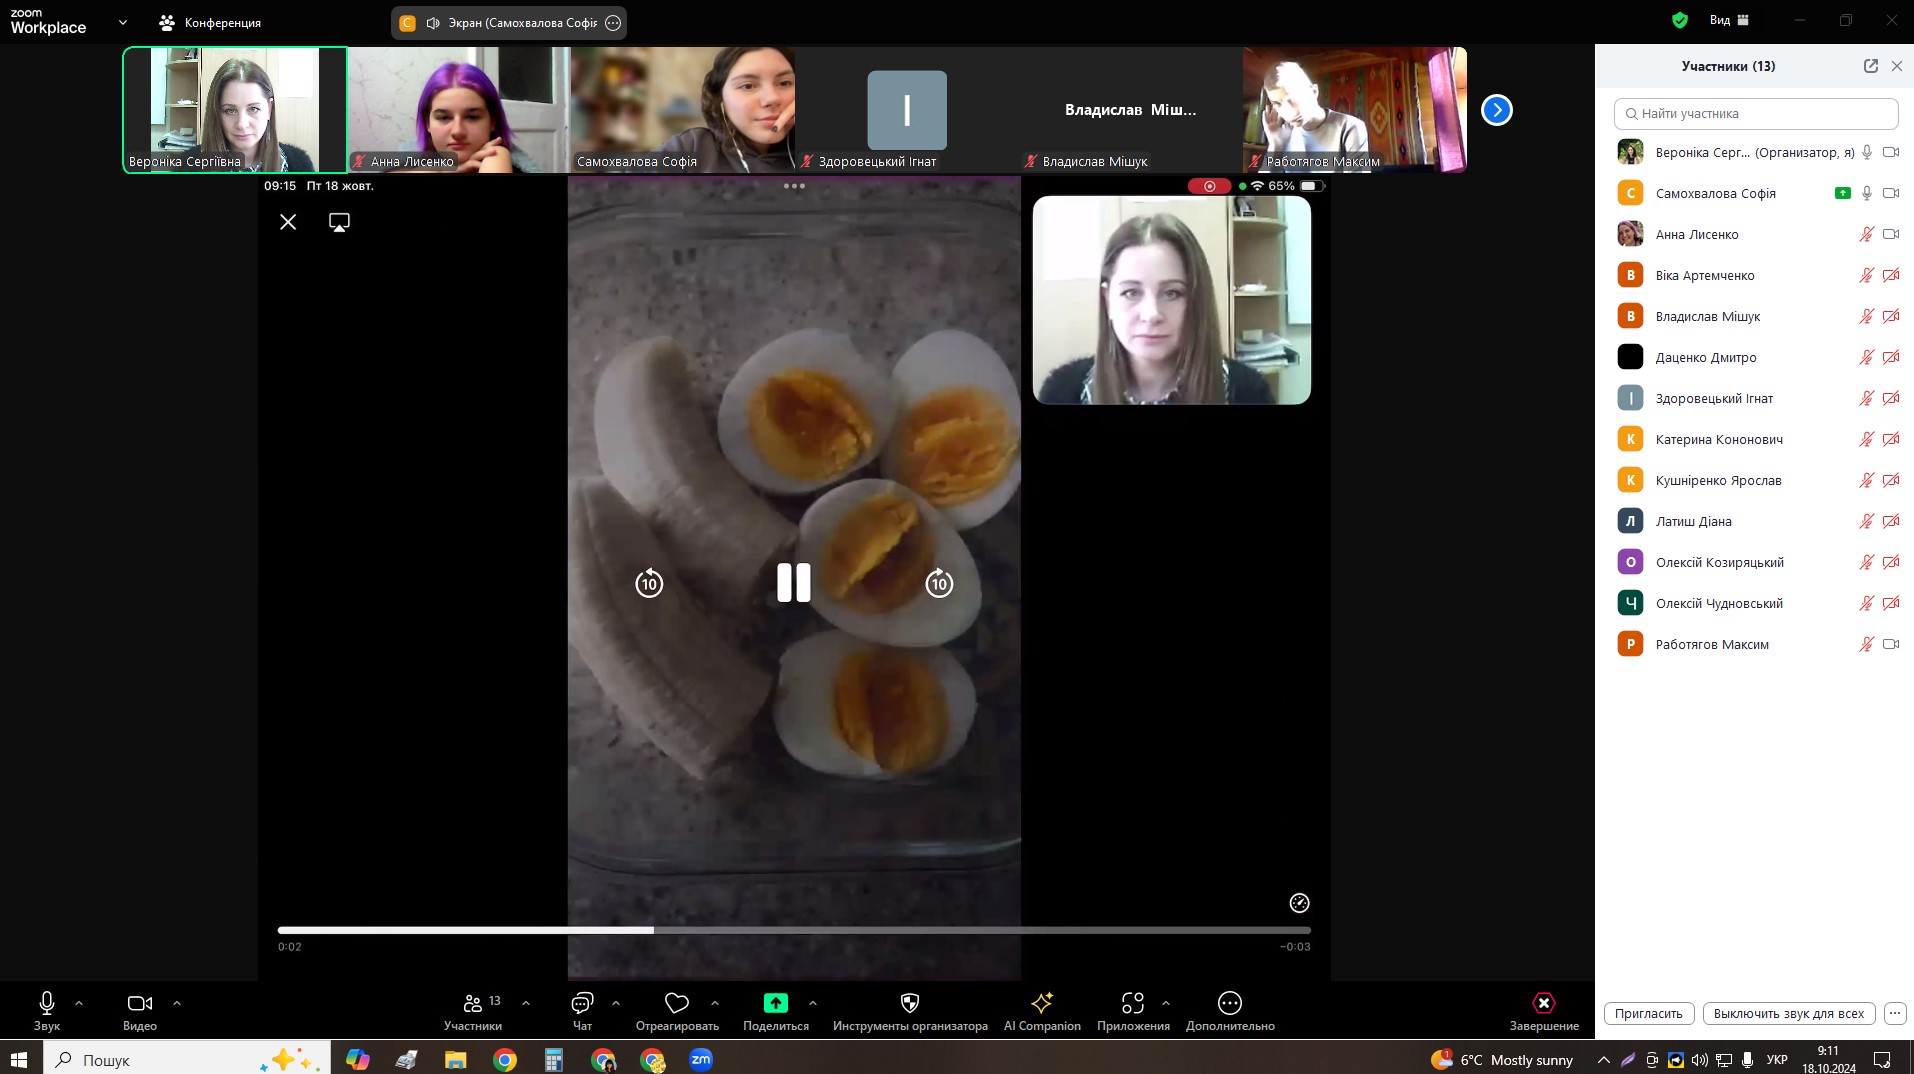The width and height of the screenshot is (1914, 1074).
Task: Expand audio settings arrow beside microphone
Action: (x=79, y=1003)
